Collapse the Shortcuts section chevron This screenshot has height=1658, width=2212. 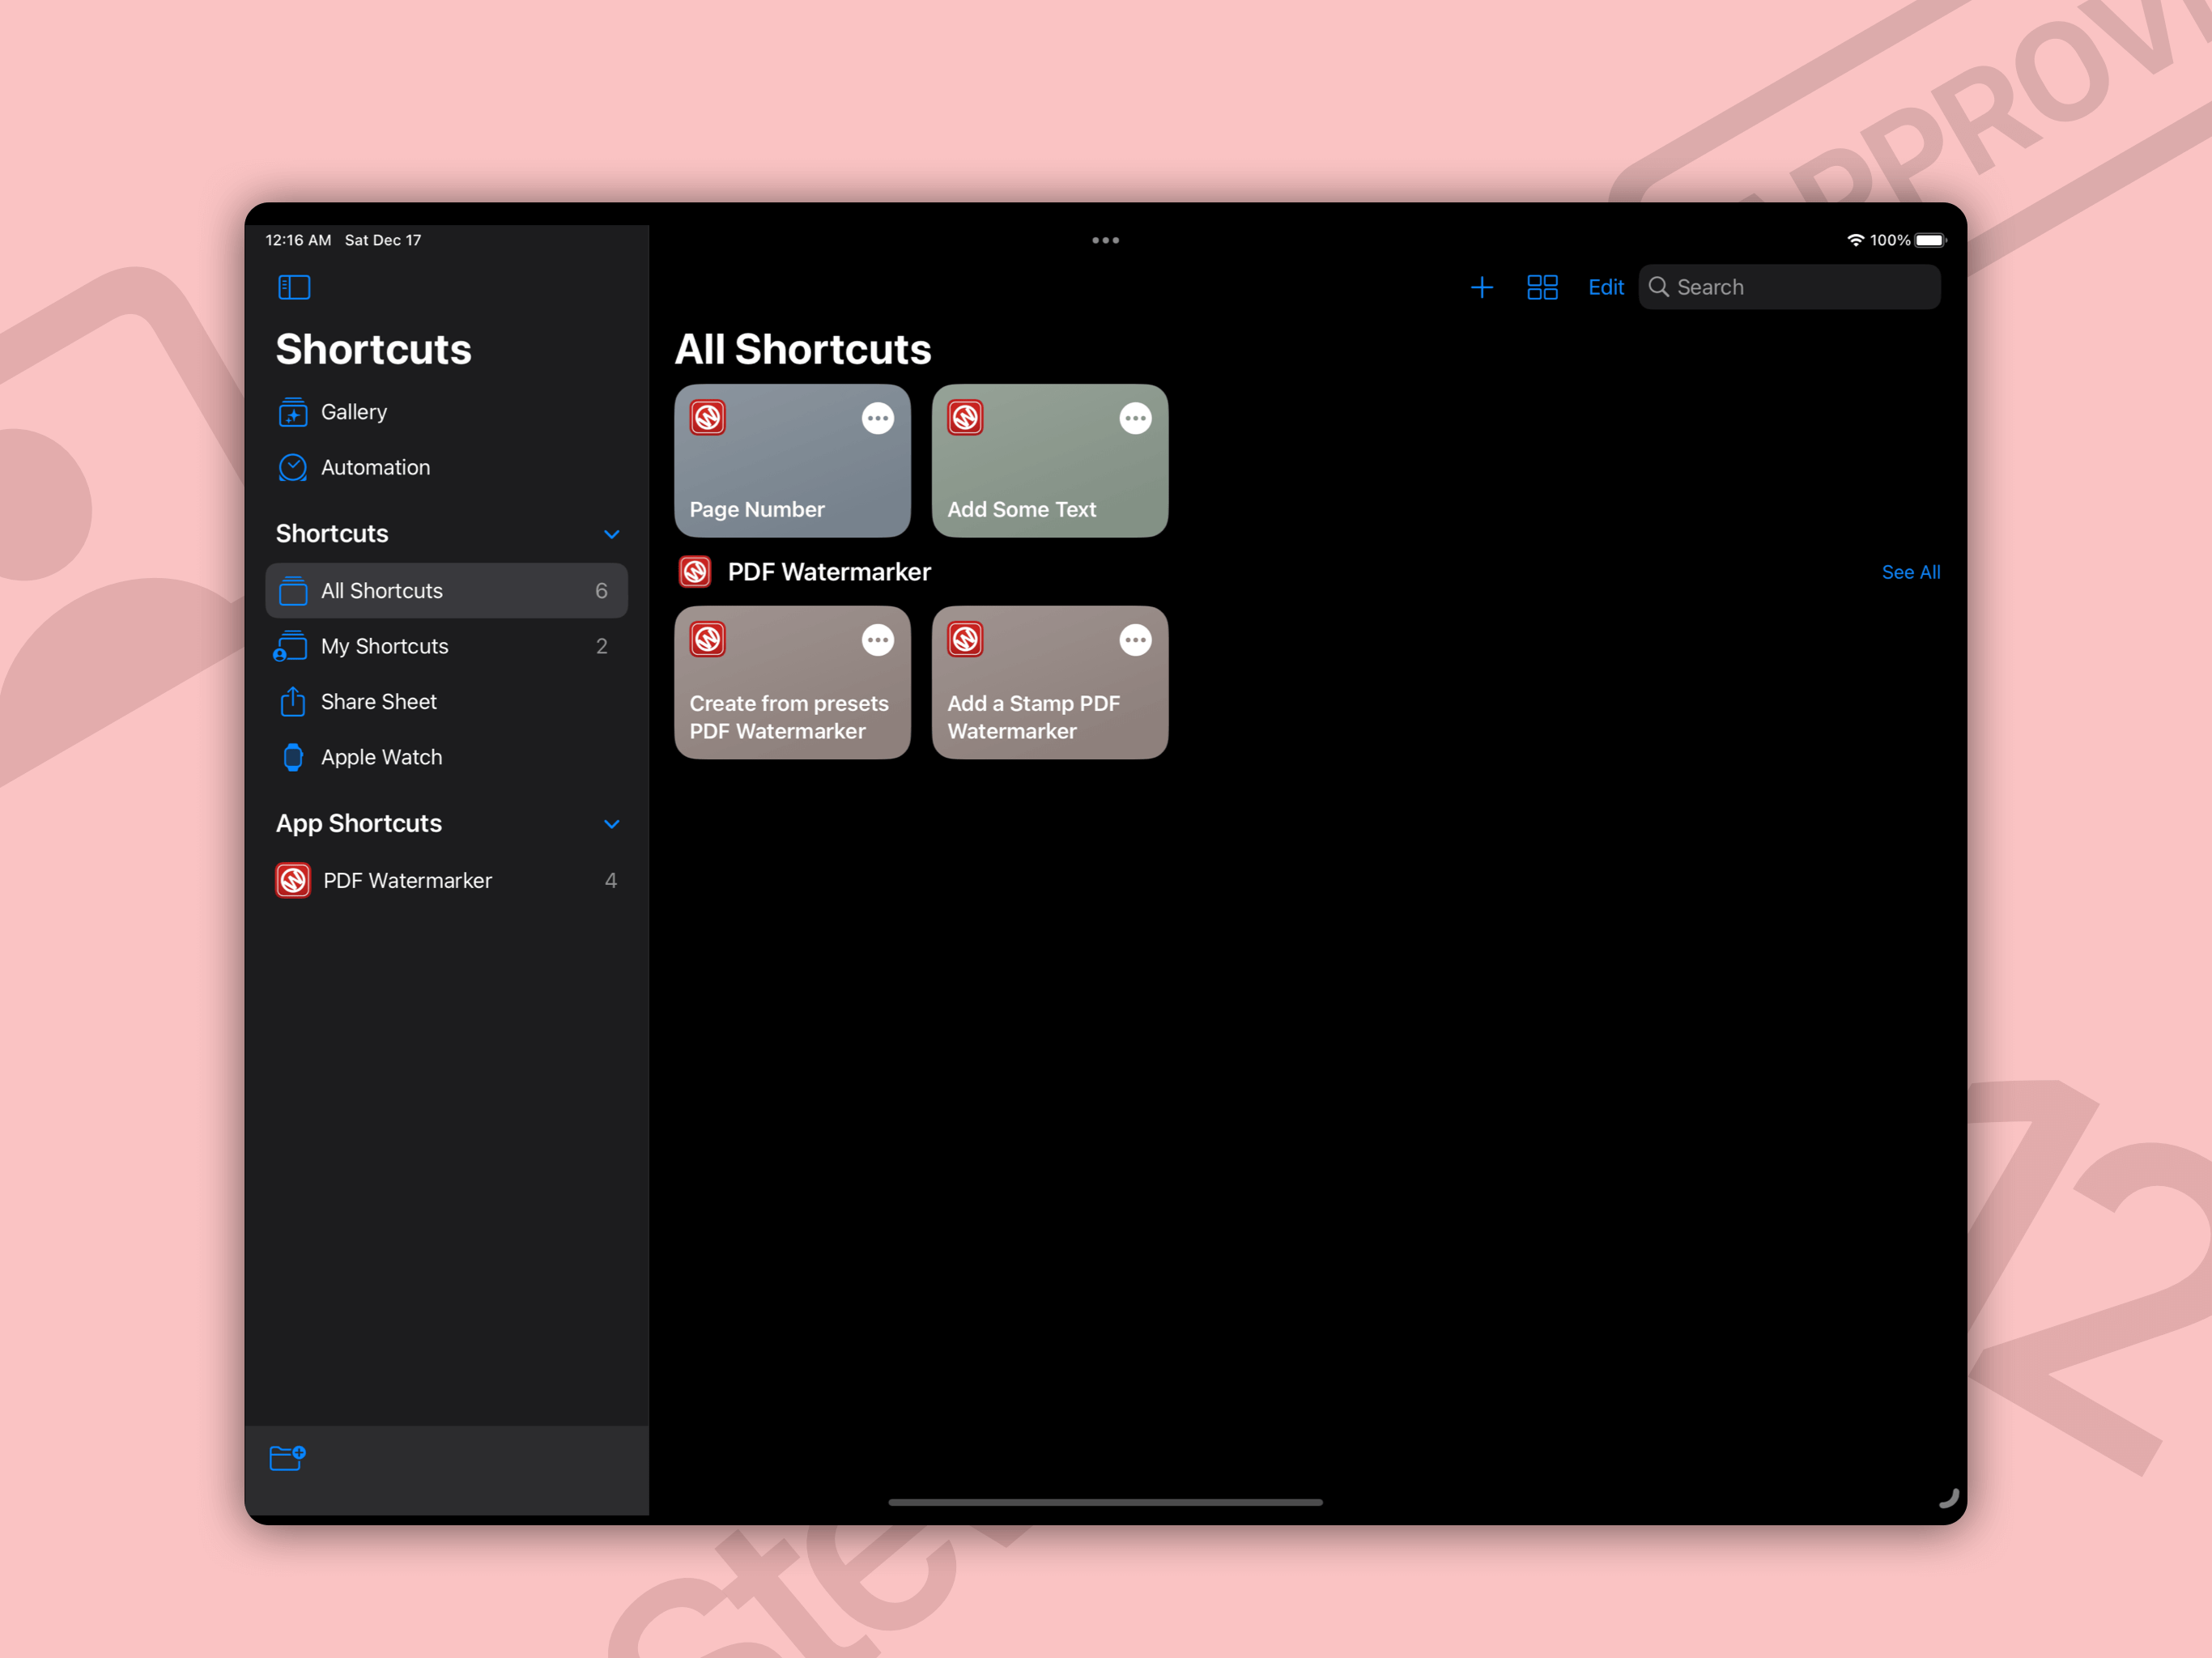(612, 534)
